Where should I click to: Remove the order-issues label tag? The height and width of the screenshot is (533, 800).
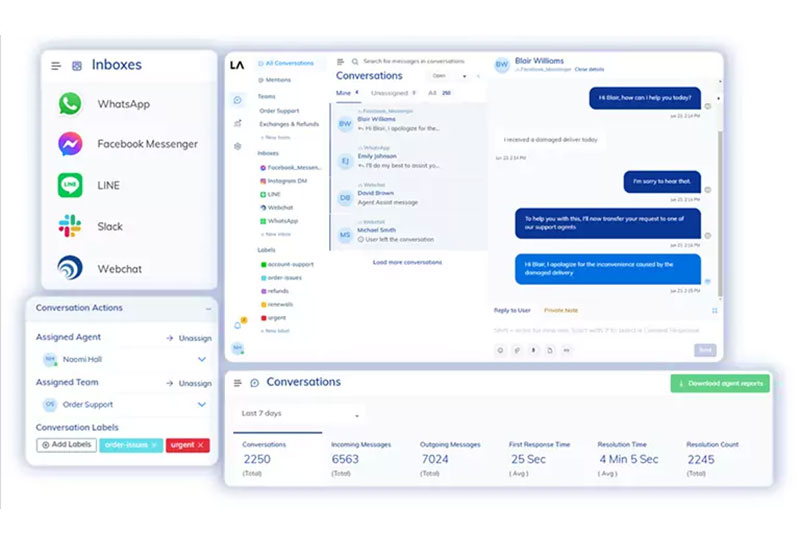coord(153,445)
